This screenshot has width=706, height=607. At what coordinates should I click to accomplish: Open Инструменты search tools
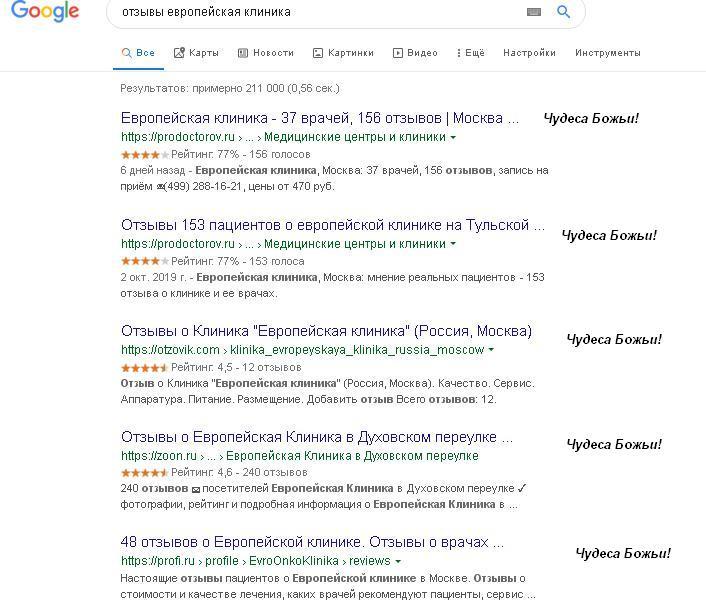608,53
